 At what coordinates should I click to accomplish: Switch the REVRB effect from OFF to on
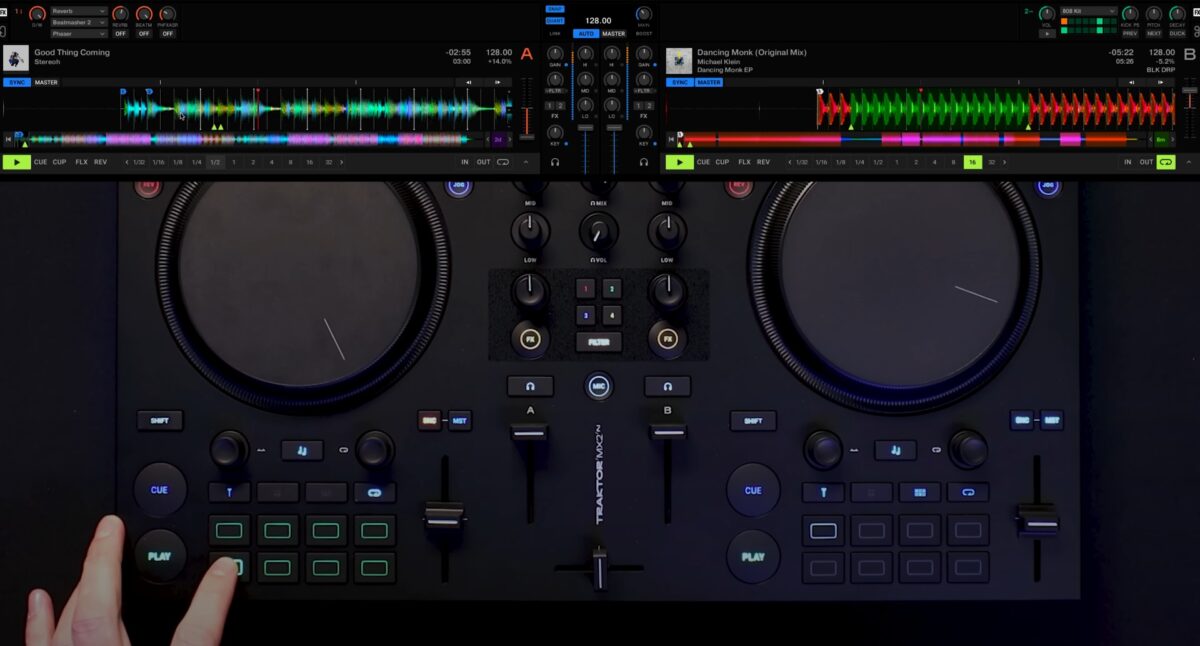(118, 33)
